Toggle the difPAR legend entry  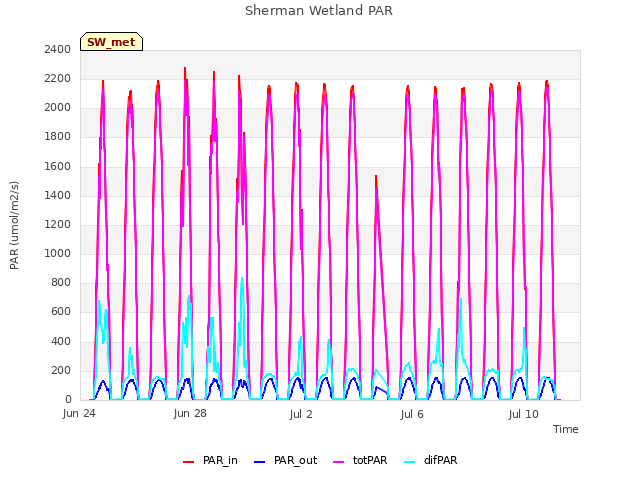(x=431, y=460)
